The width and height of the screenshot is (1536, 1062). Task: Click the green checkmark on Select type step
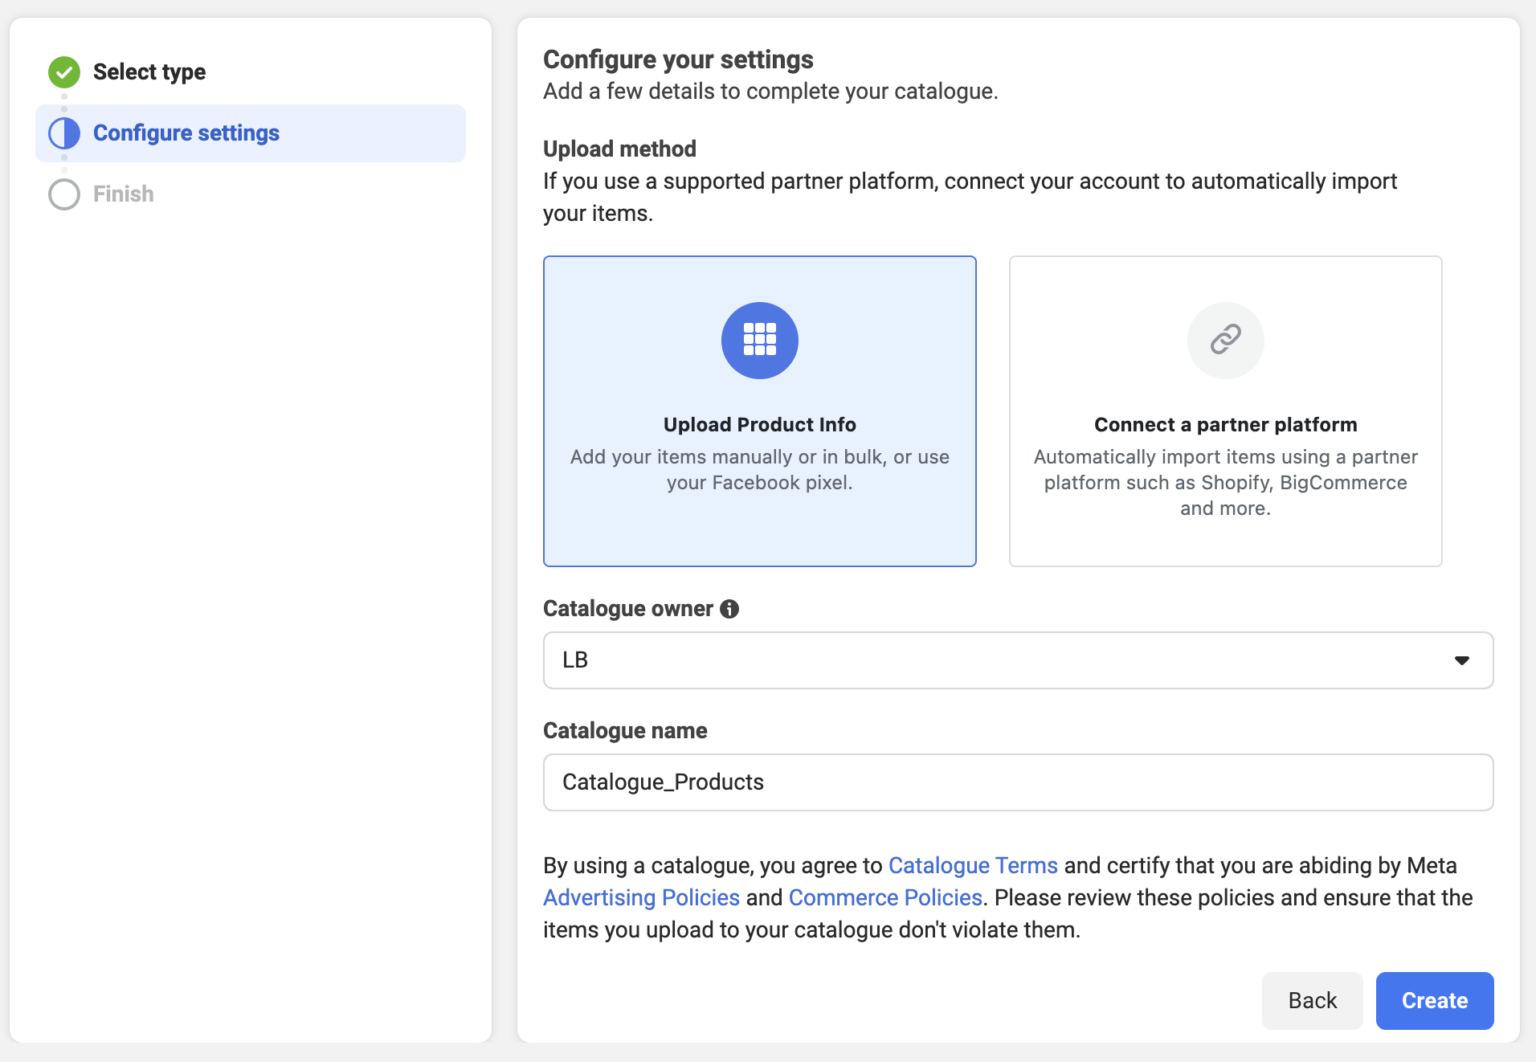[x=63, y=72]
